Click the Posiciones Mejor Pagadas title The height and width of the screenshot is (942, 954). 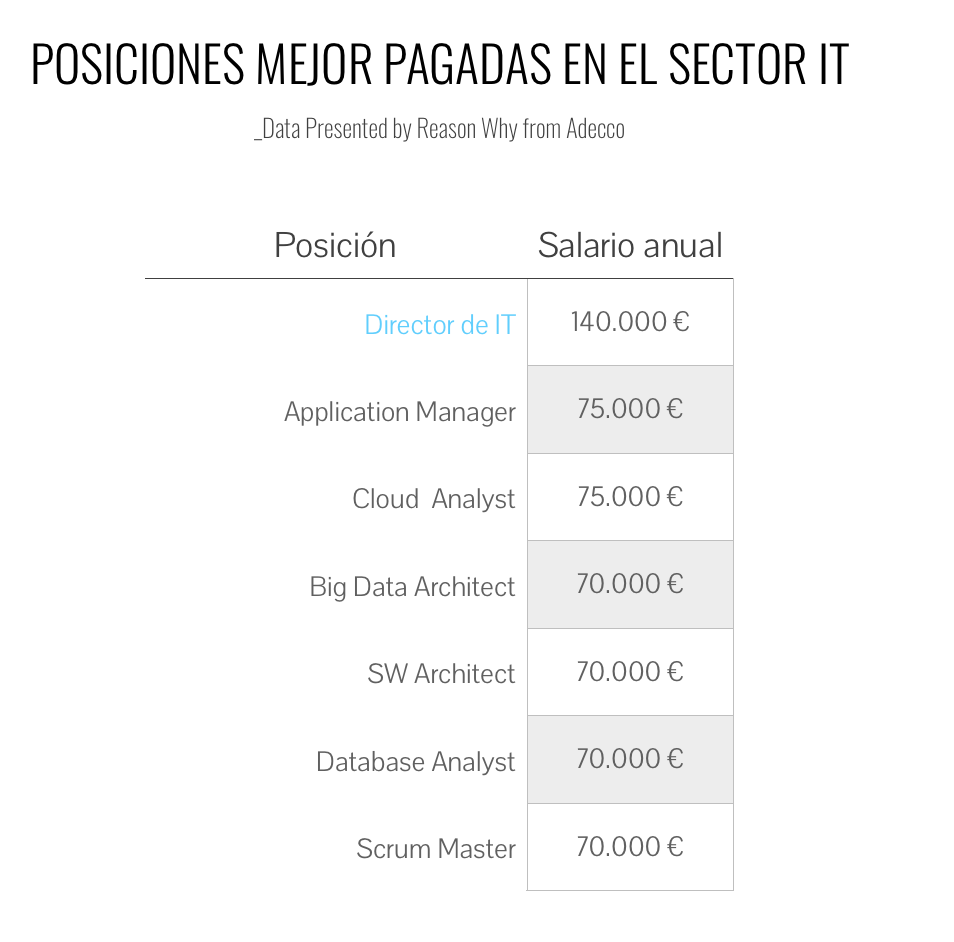click(x=439, y=64)
